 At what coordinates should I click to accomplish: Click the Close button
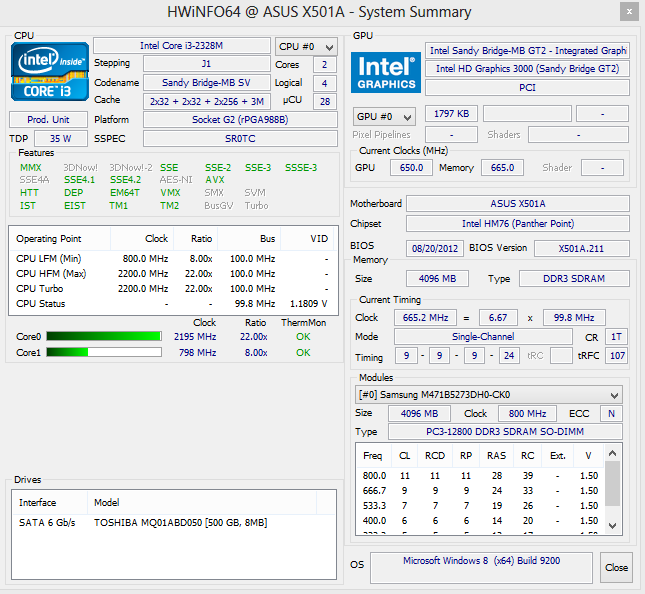tap(616, 568)
